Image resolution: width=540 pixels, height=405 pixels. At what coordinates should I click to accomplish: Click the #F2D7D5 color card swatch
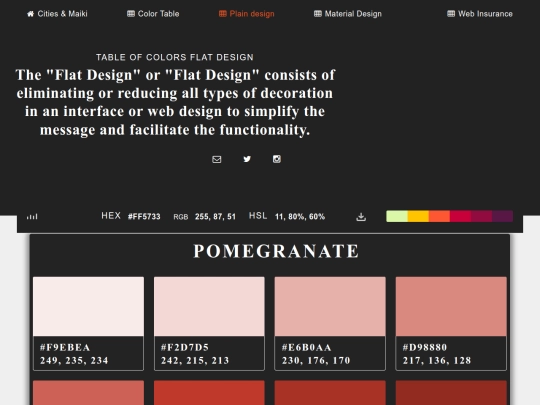(209, 307)
